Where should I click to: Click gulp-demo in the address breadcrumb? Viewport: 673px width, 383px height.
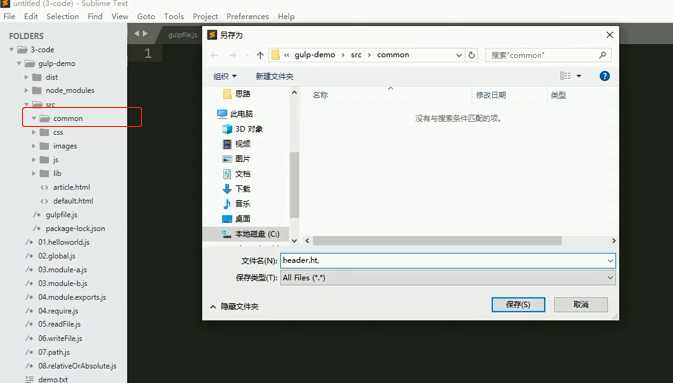tap(315, 55)
